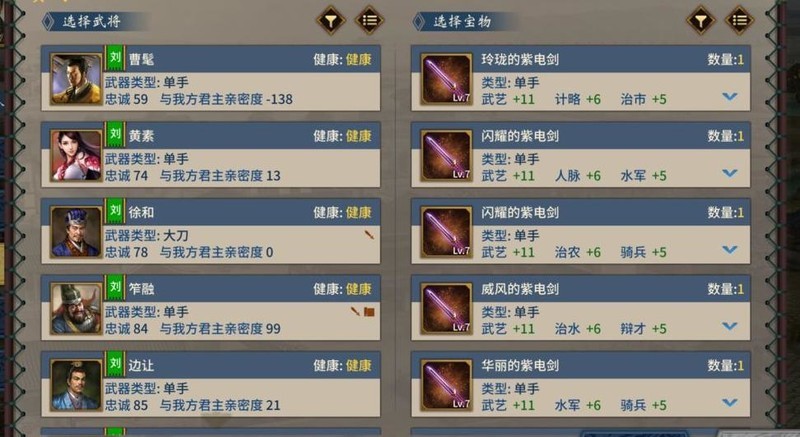
Task: Expand the 闪耀的紫电剑 with 治农 +6
Action: pyautogui.click(x=730, y=249)
